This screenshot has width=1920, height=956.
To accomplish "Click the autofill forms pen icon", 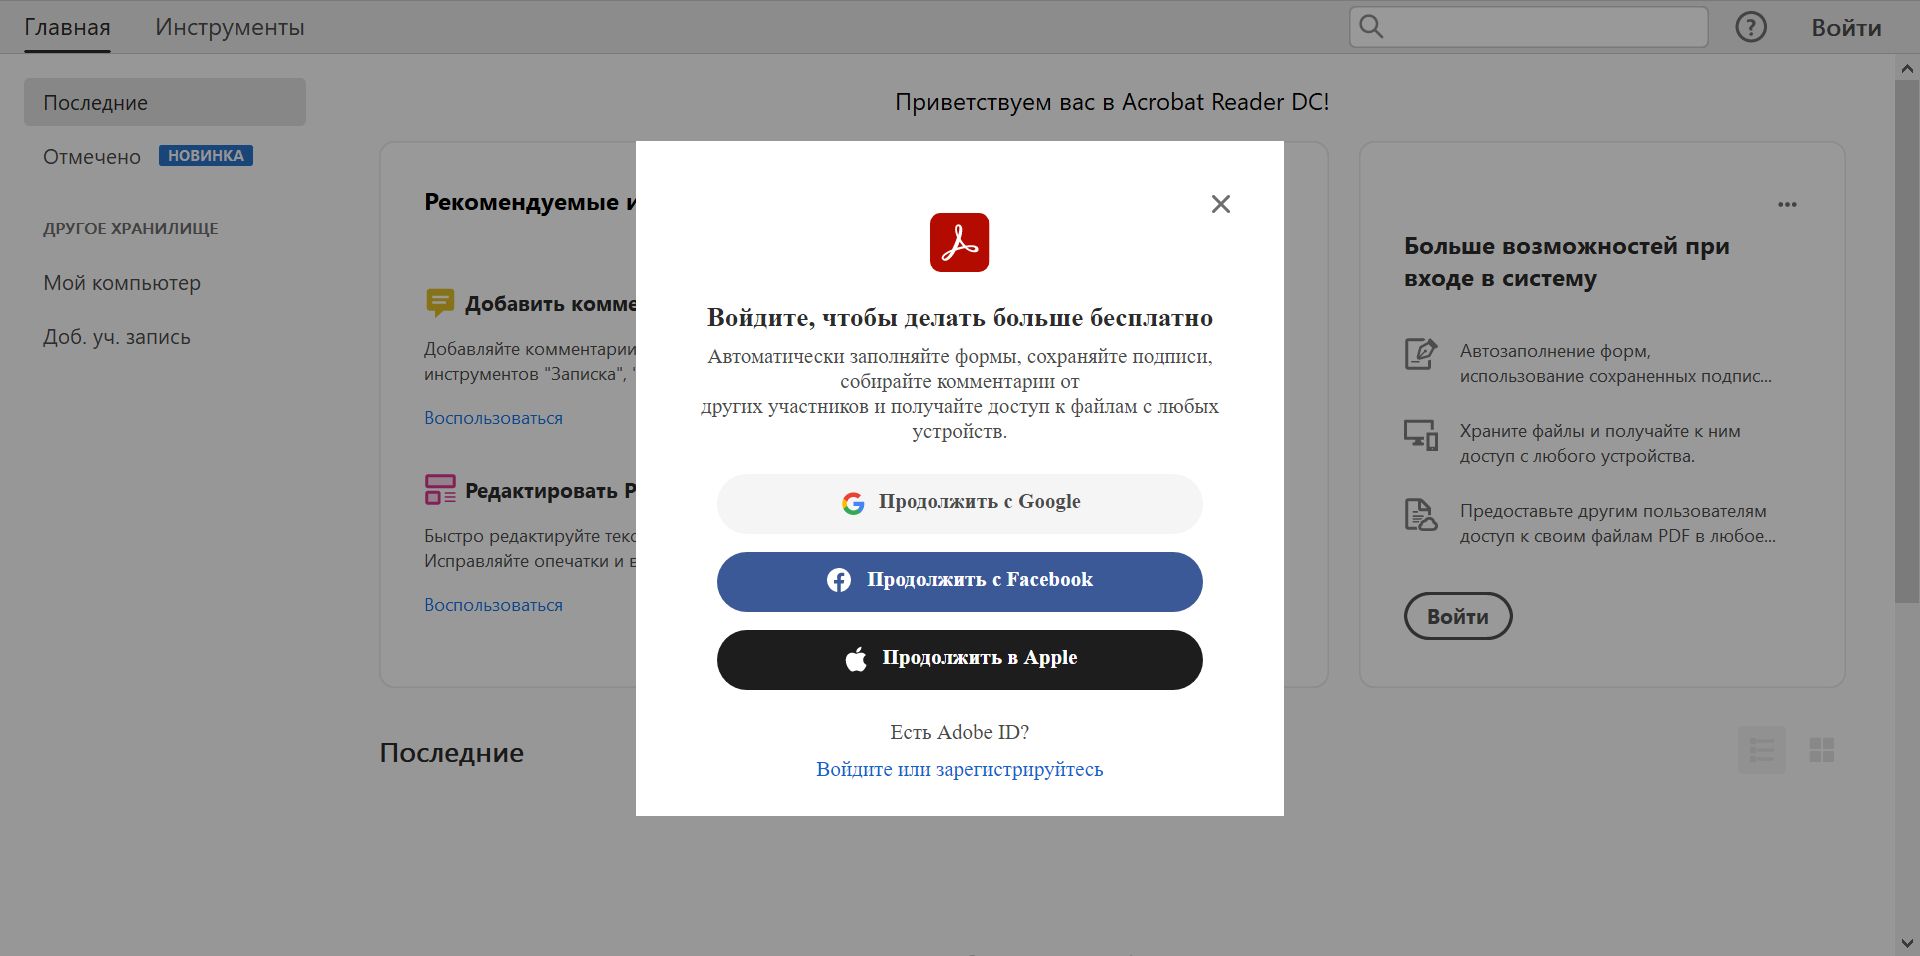I will (1419, 353).
